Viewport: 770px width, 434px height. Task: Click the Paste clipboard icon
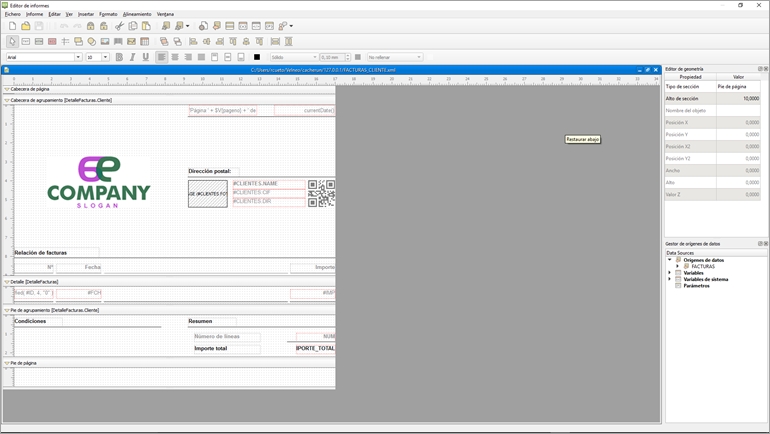146,26
